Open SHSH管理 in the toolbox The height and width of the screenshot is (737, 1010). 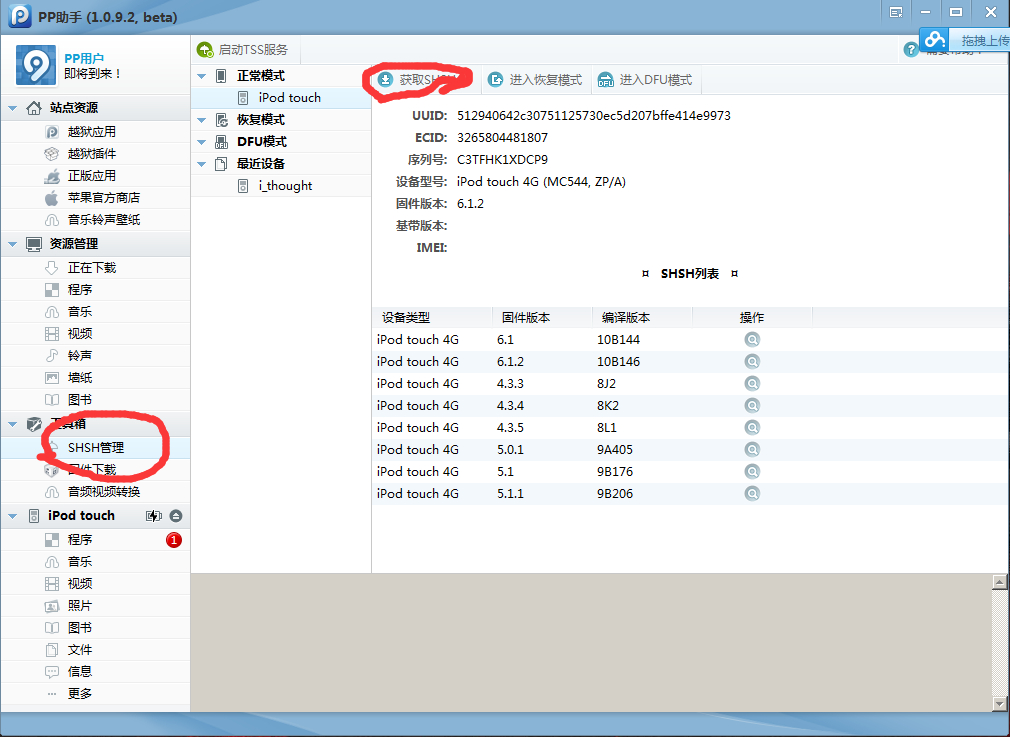click(95, 447)
